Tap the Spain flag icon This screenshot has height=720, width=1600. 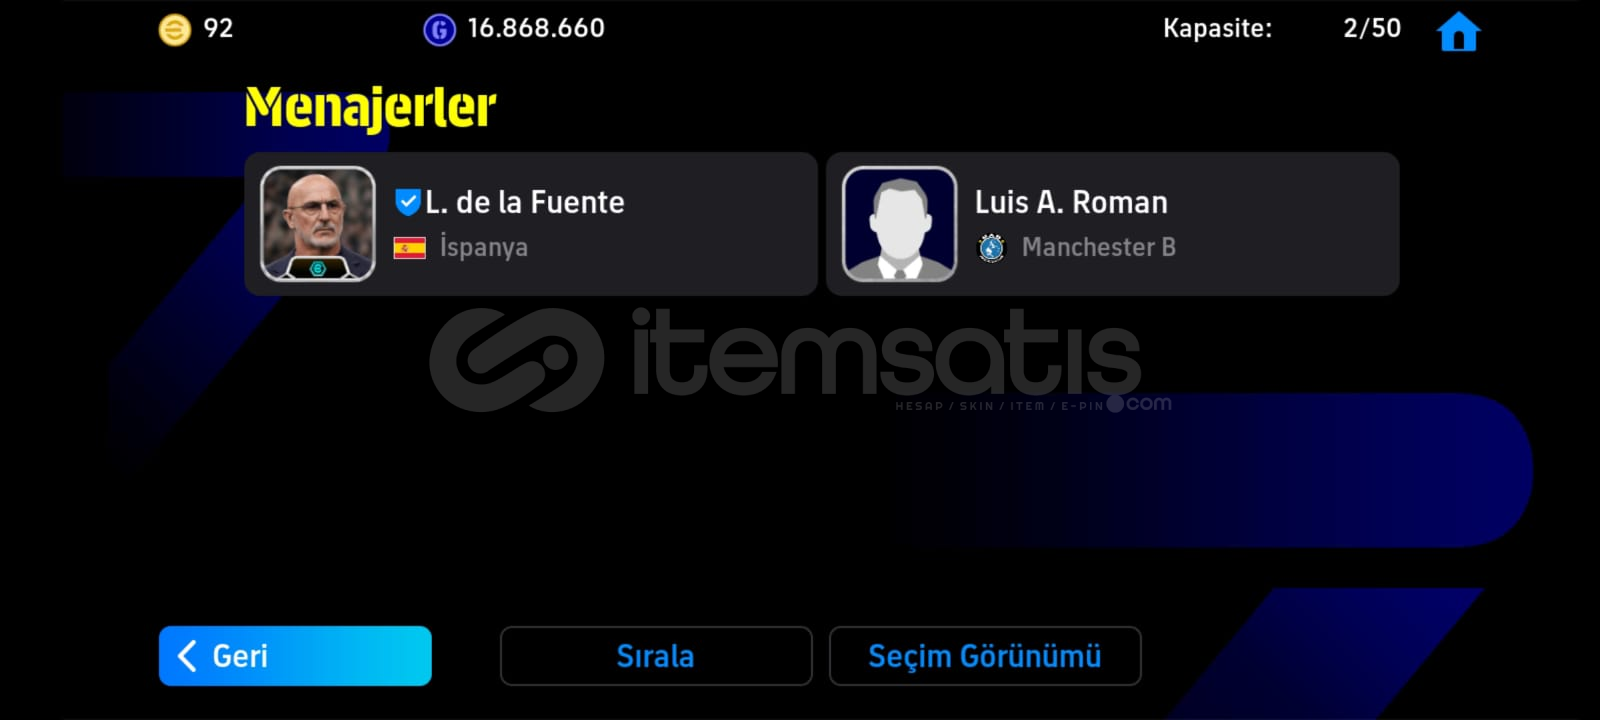click(x=410, y=247)
